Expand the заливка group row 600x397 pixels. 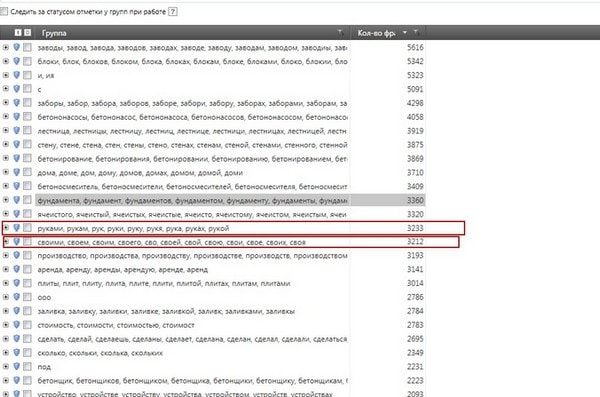[6, 311]
